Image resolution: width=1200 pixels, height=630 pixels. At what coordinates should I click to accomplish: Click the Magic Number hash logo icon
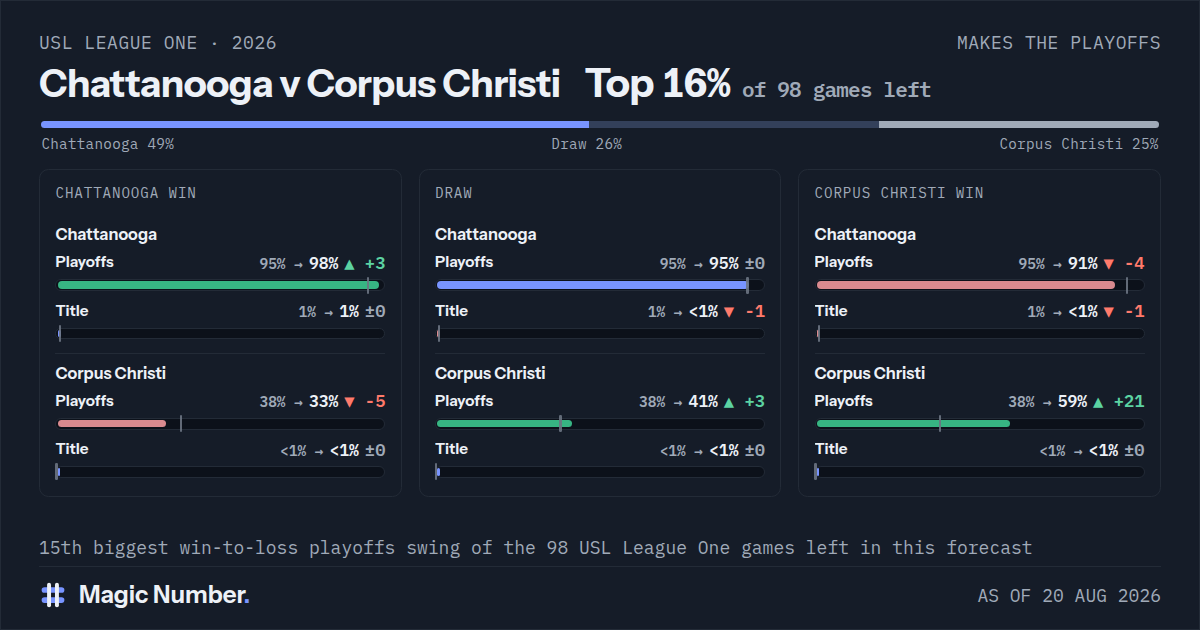click(53, 595)
